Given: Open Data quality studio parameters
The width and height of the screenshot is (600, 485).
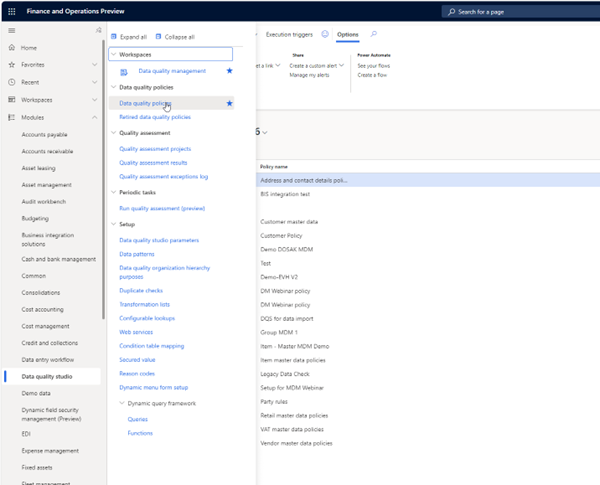Looking at the screenshot, I should tap(159, 240).
